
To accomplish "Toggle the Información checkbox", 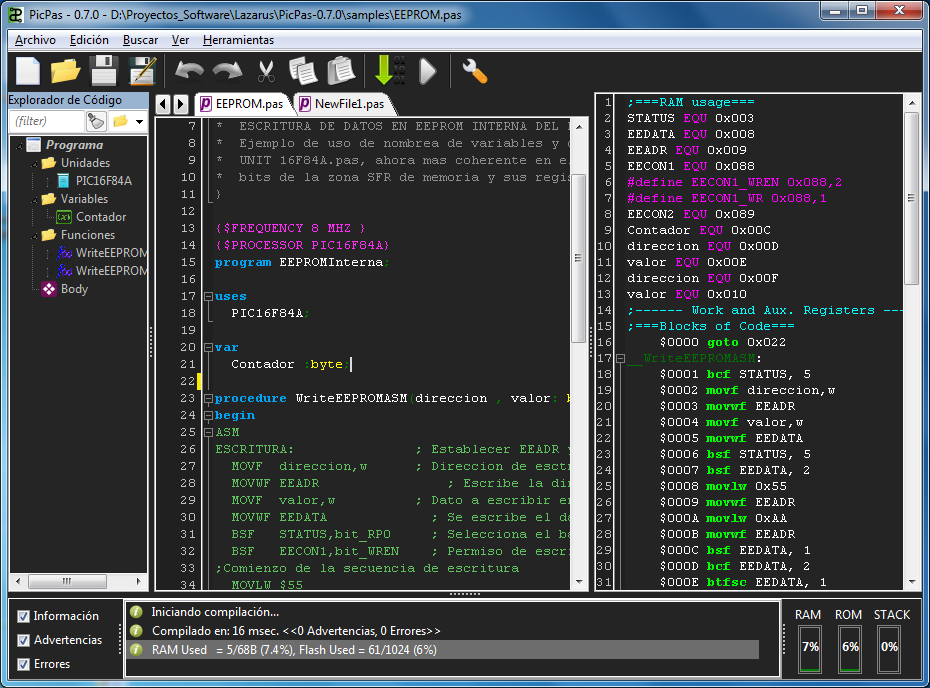I will [23, 616].
